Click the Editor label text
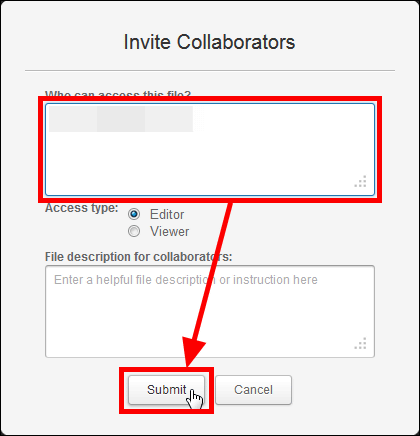 tap(167, 214)
